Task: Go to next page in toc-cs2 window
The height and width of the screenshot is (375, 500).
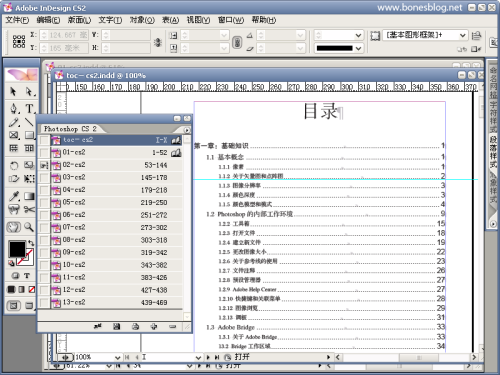Action: (x=208, y=357)
